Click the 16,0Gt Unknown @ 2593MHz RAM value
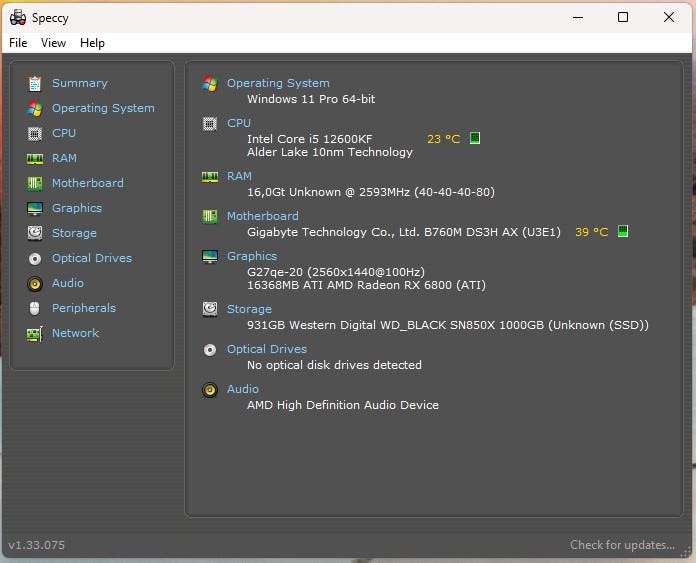Screen dimensions: 696x563 371,192
